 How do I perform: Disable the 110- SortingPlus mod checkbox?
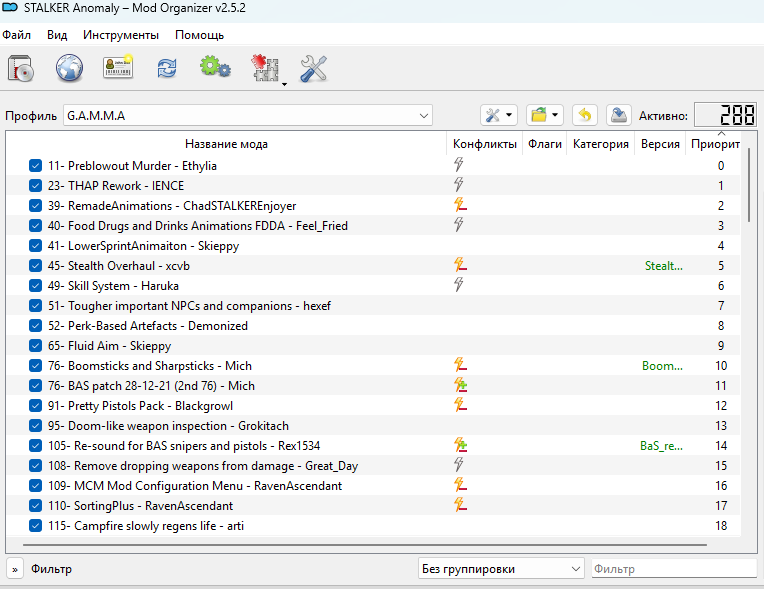pos(36,506)
